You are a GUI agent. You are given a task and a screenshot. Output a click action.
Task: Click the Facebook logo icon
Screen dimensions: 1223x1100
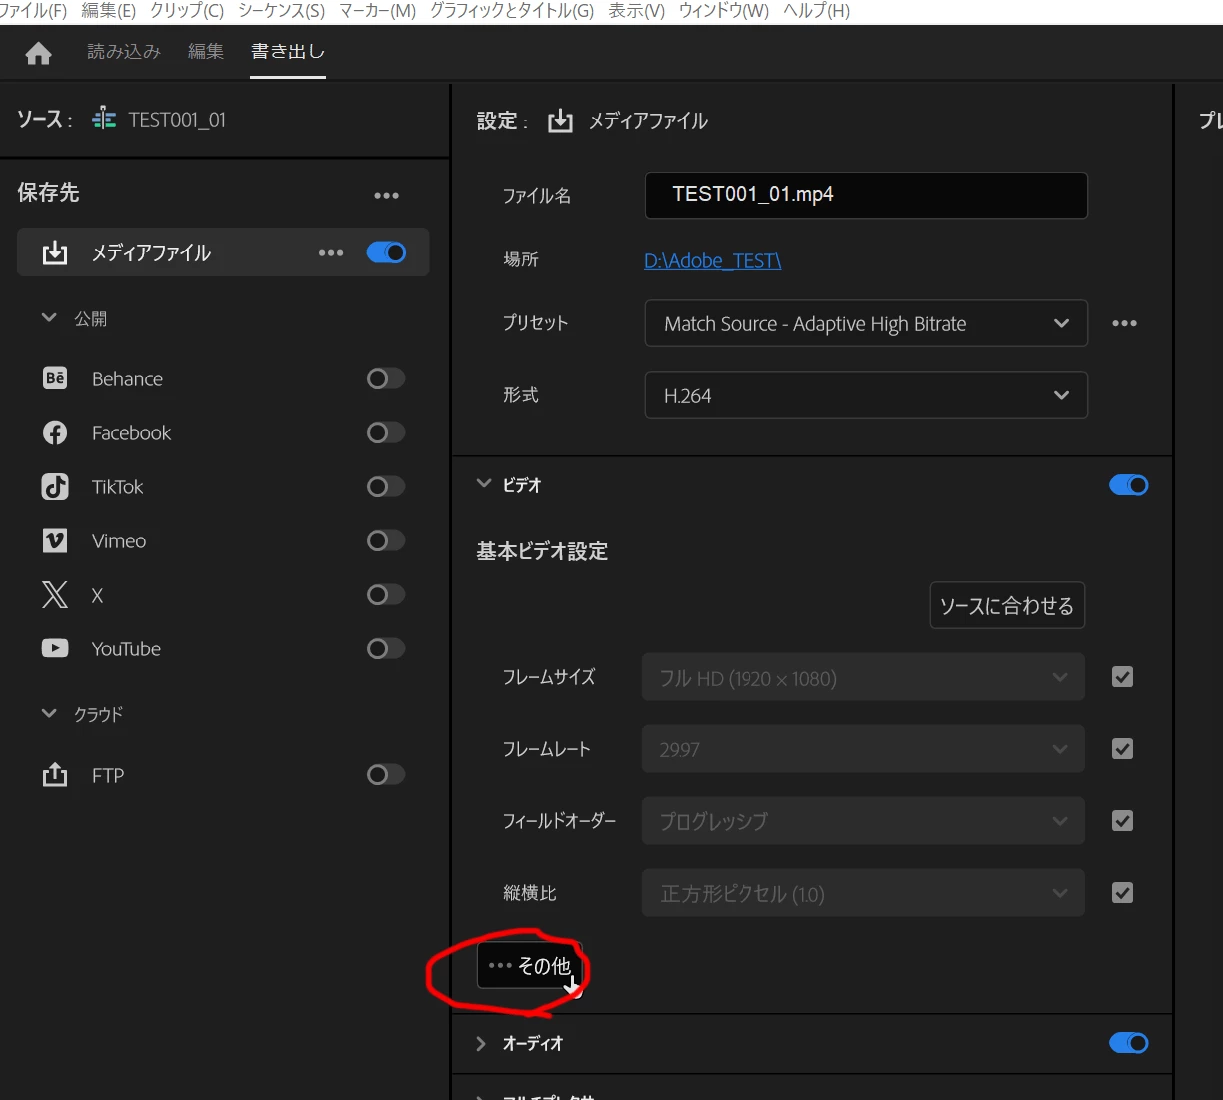click(55, 432)
